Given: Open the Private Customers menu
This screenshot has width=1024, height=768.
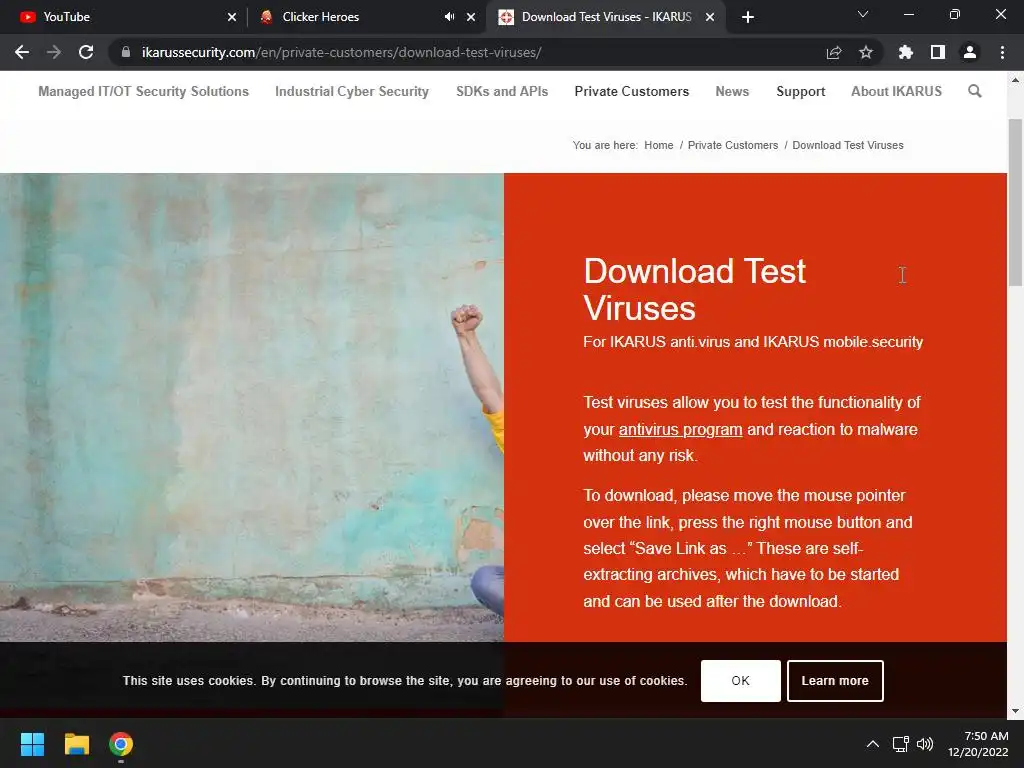Looking at the screenshot, I should click(632, 91).
